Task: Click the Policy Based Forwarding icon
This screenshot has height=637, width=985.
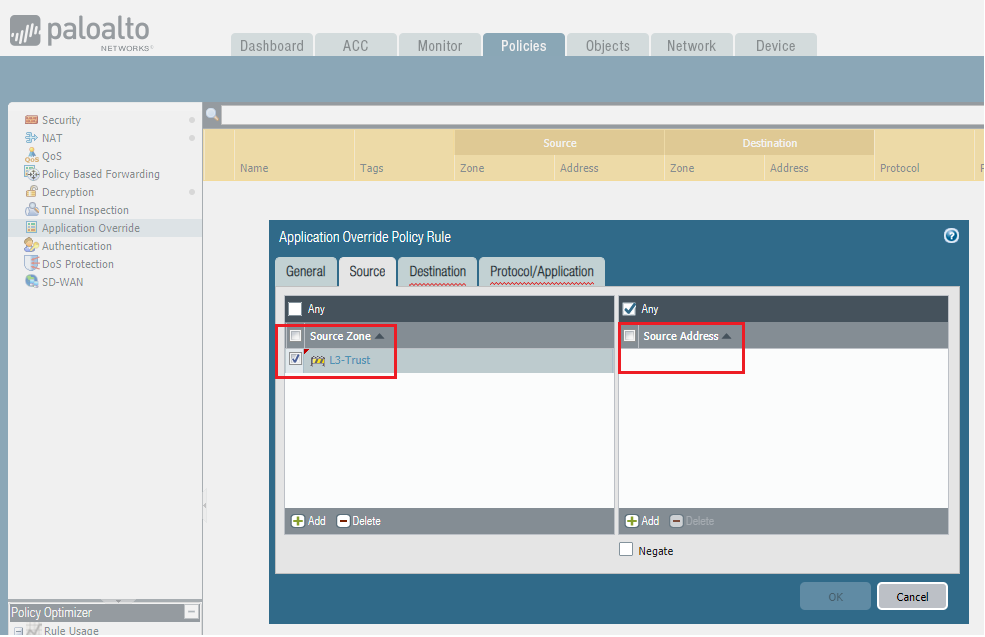Action: click(31, 173)
